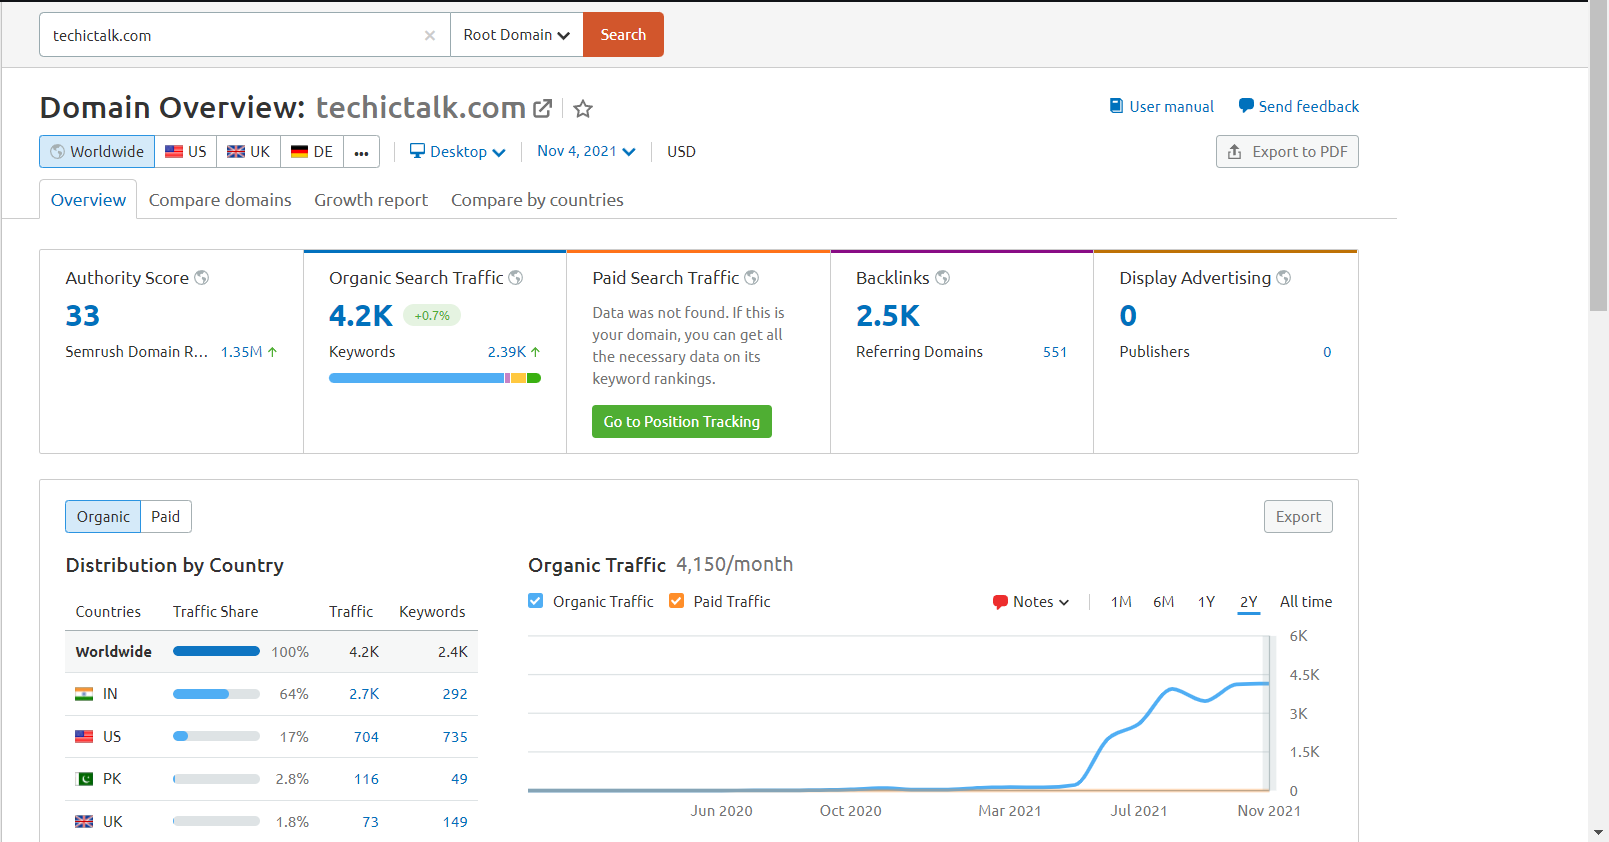The image size is (1609, 842).
Task: Click the Authority Score globe info icon
Action: pos(202,278)
